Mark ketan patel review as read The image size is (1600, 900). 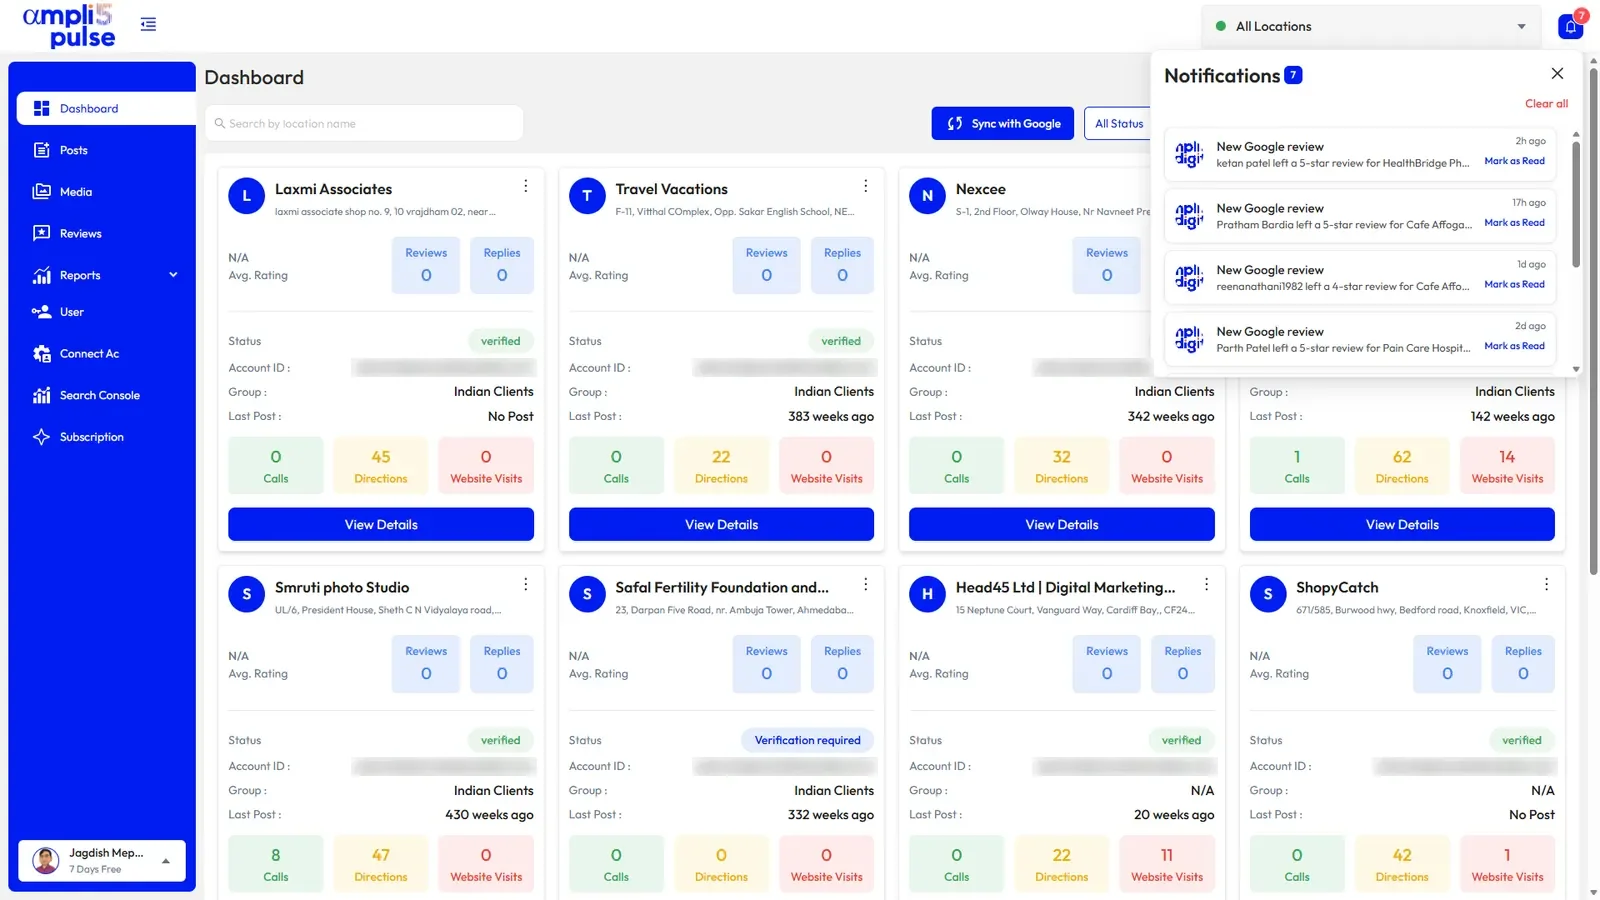tap(1514, 161)
